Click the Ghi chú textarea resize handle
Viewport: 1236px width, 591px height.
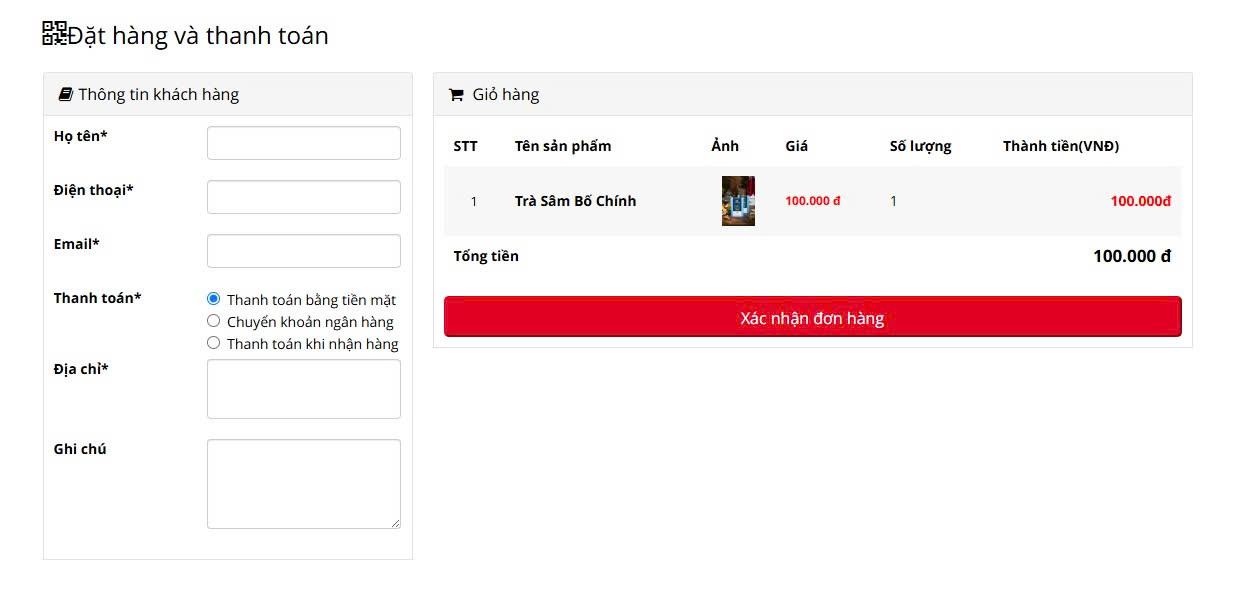(x=395, y=523)
